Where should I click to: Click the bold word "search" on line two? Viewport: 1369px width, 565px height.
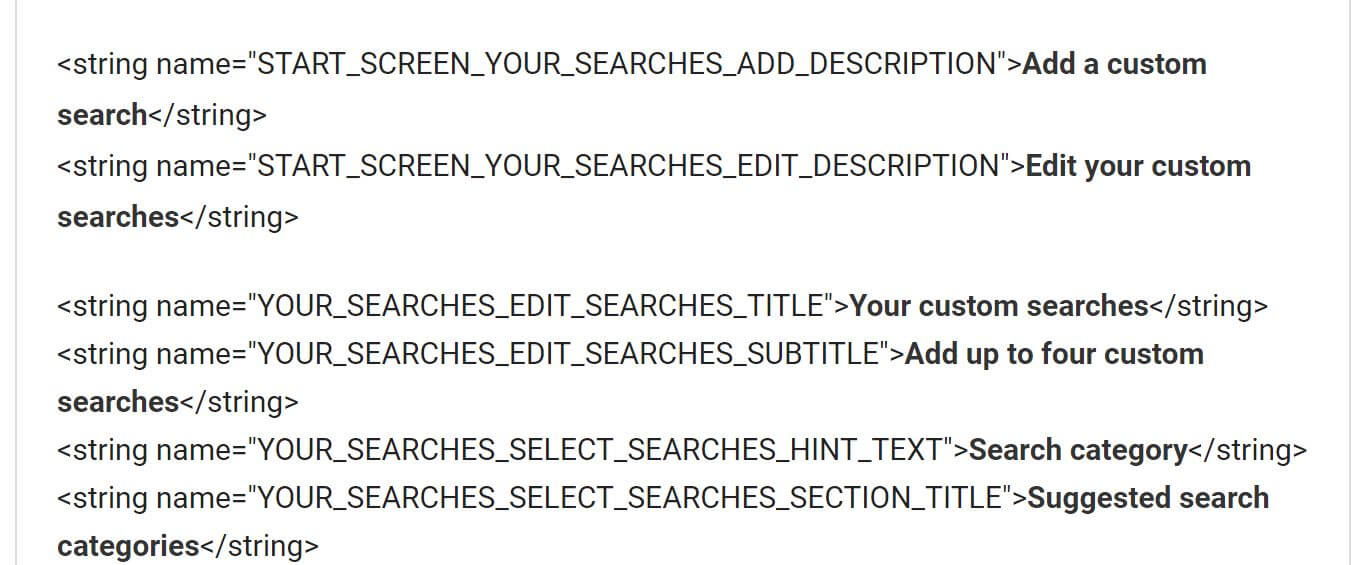pos(102,115)
